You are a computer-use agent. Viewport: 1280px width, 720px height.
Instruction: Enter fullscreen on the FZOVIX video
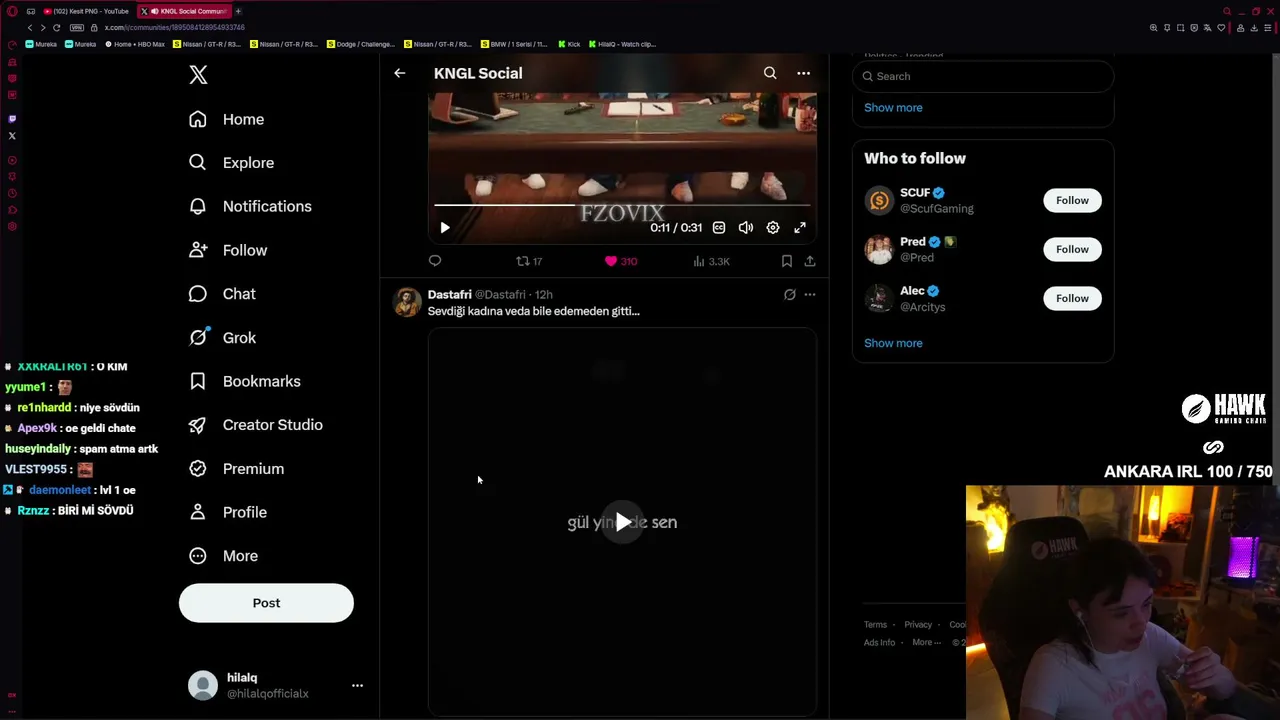(x=800, y=228)
